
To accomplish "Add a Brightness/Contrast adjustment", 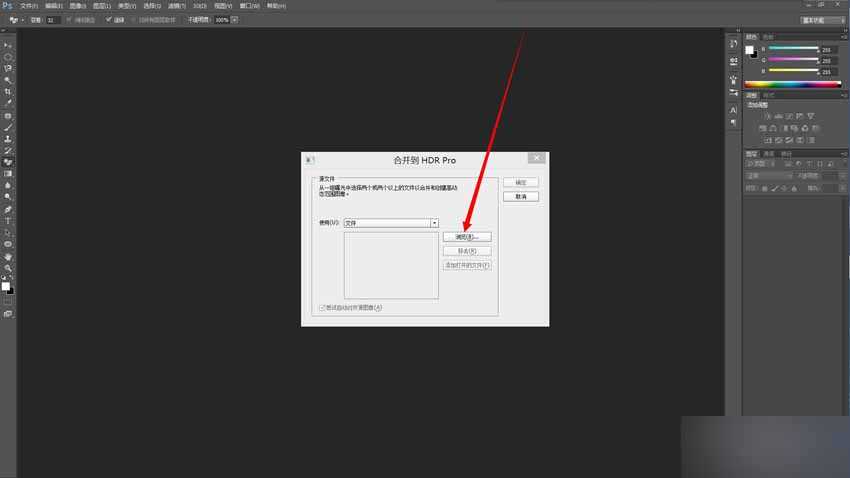I will 767,117.
